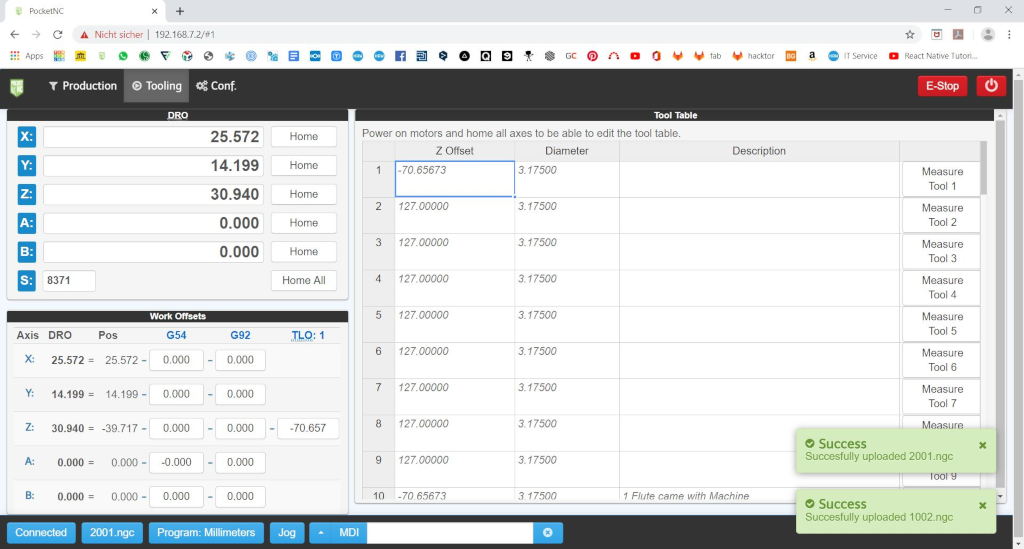Click Measure Tool 5
The width and height of the screenshot is (1024, 549).
click(942, 324)
